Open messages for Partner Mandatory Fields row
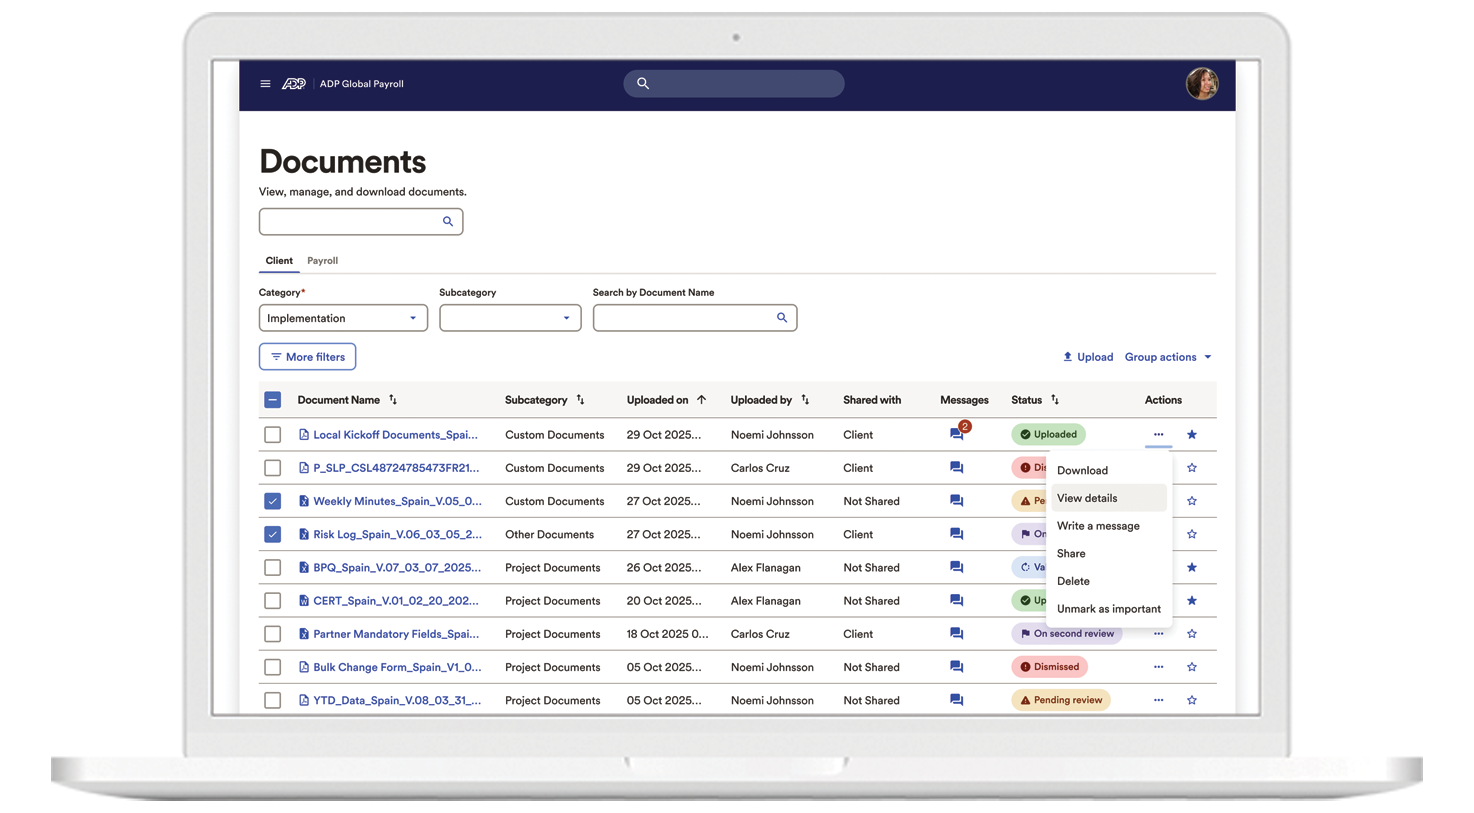The image size is (1474, 813). (x=956, y=634)
